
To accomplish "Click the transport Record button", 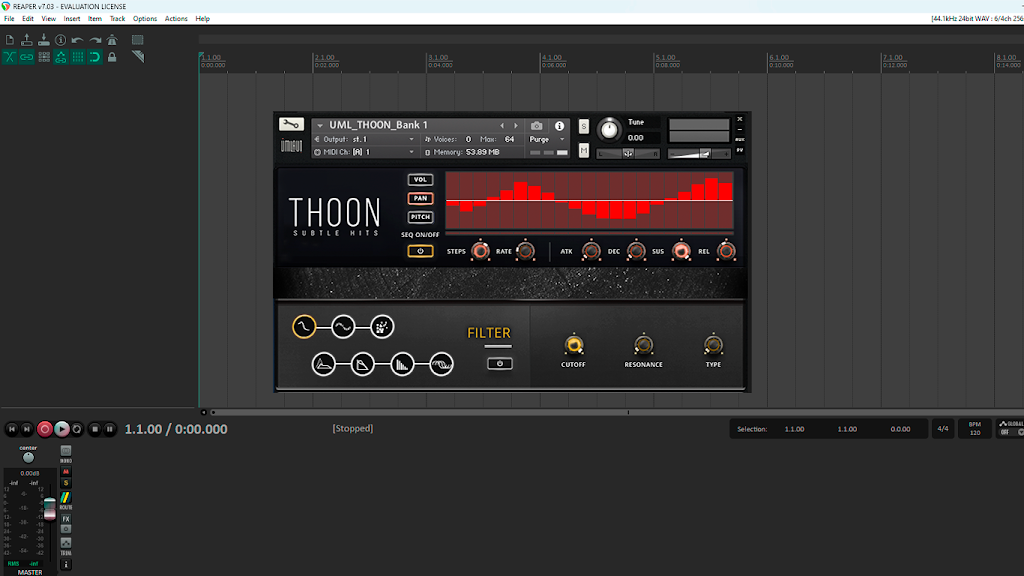I will tap(44, 429).
